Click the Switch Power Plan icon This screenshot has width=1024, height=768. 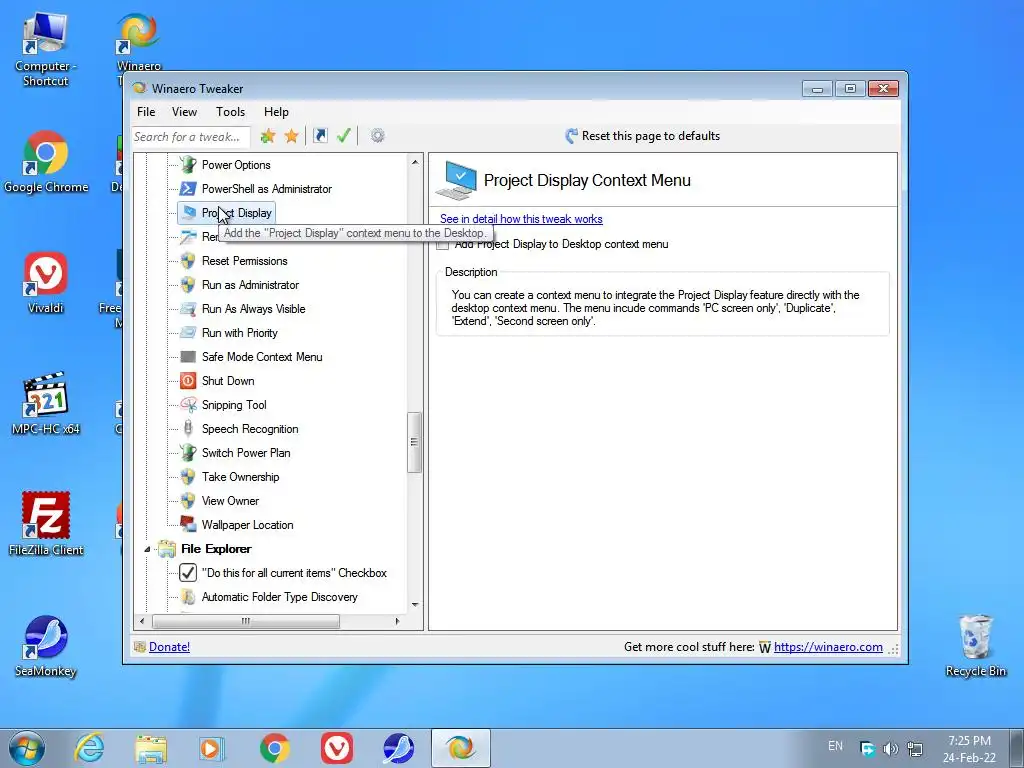point(188,453)
